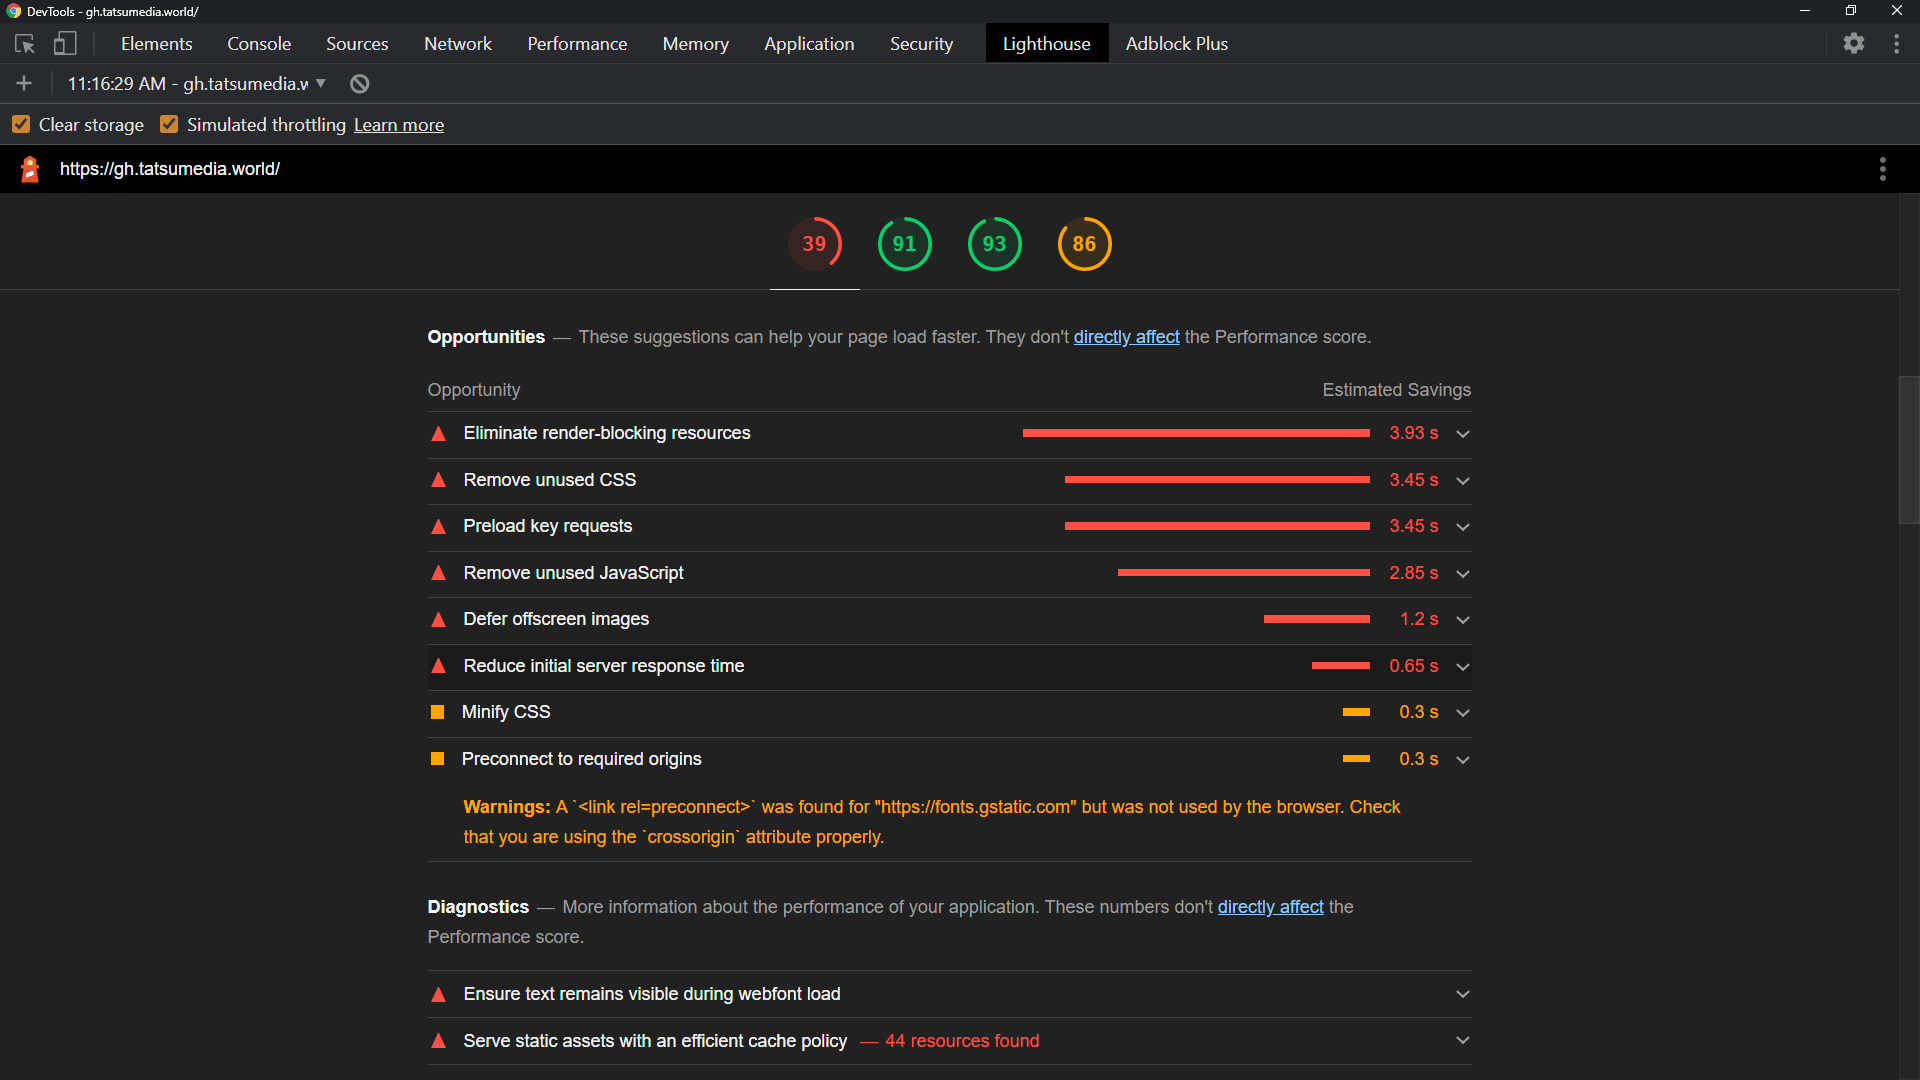Click the Learn more link
This screenshot has width=1920, height=1080.
pos(398,125)
